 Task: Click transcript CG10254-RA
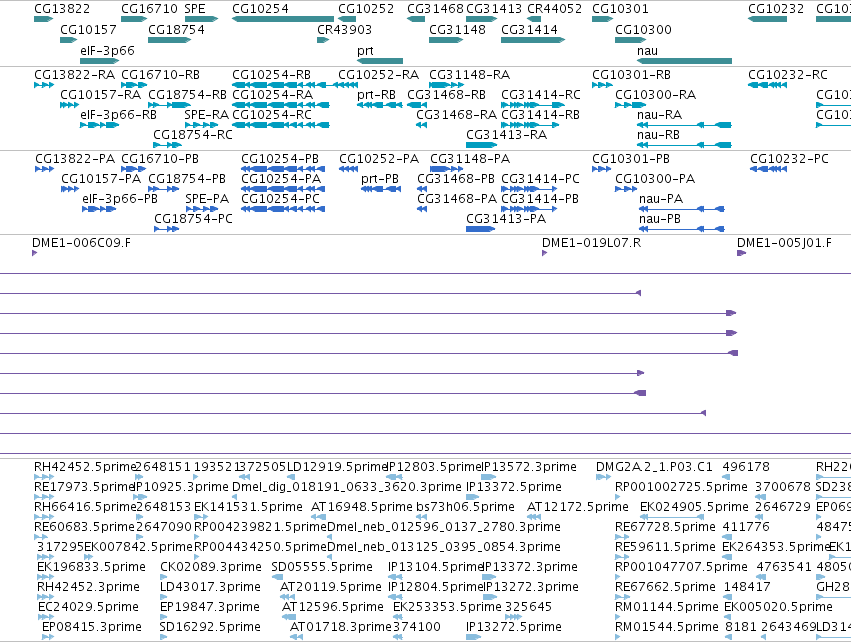pyautogui.click(x=273, y=94)
